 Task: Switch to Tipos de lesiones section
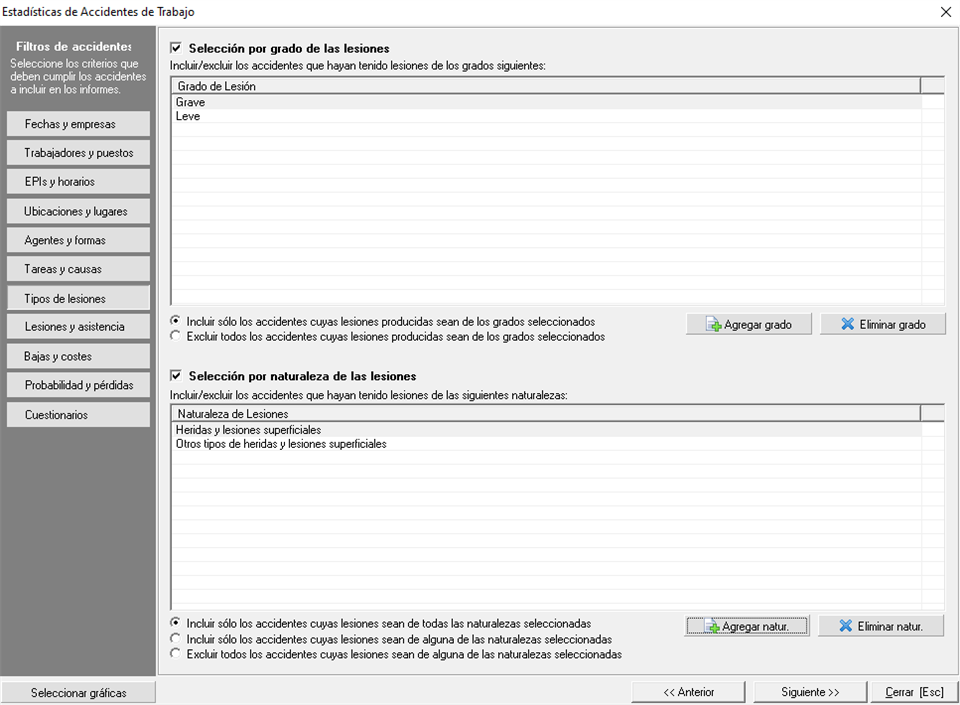[78, 298]
